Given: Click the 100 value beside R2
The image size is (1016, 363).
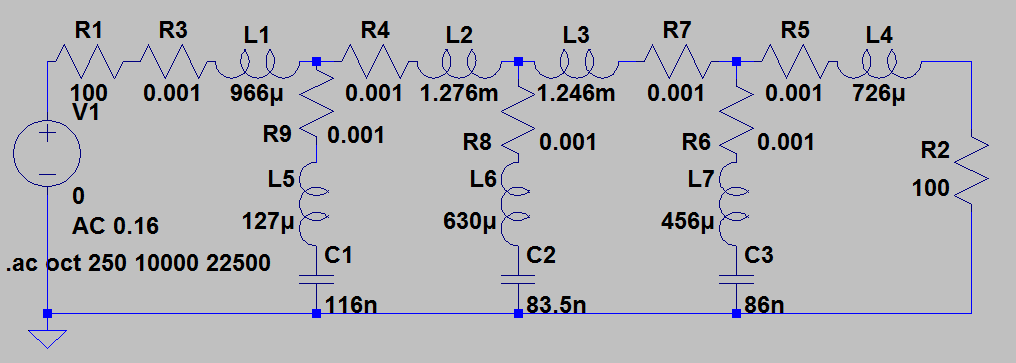Looking at the screenshot, I should tap(931, 189).
